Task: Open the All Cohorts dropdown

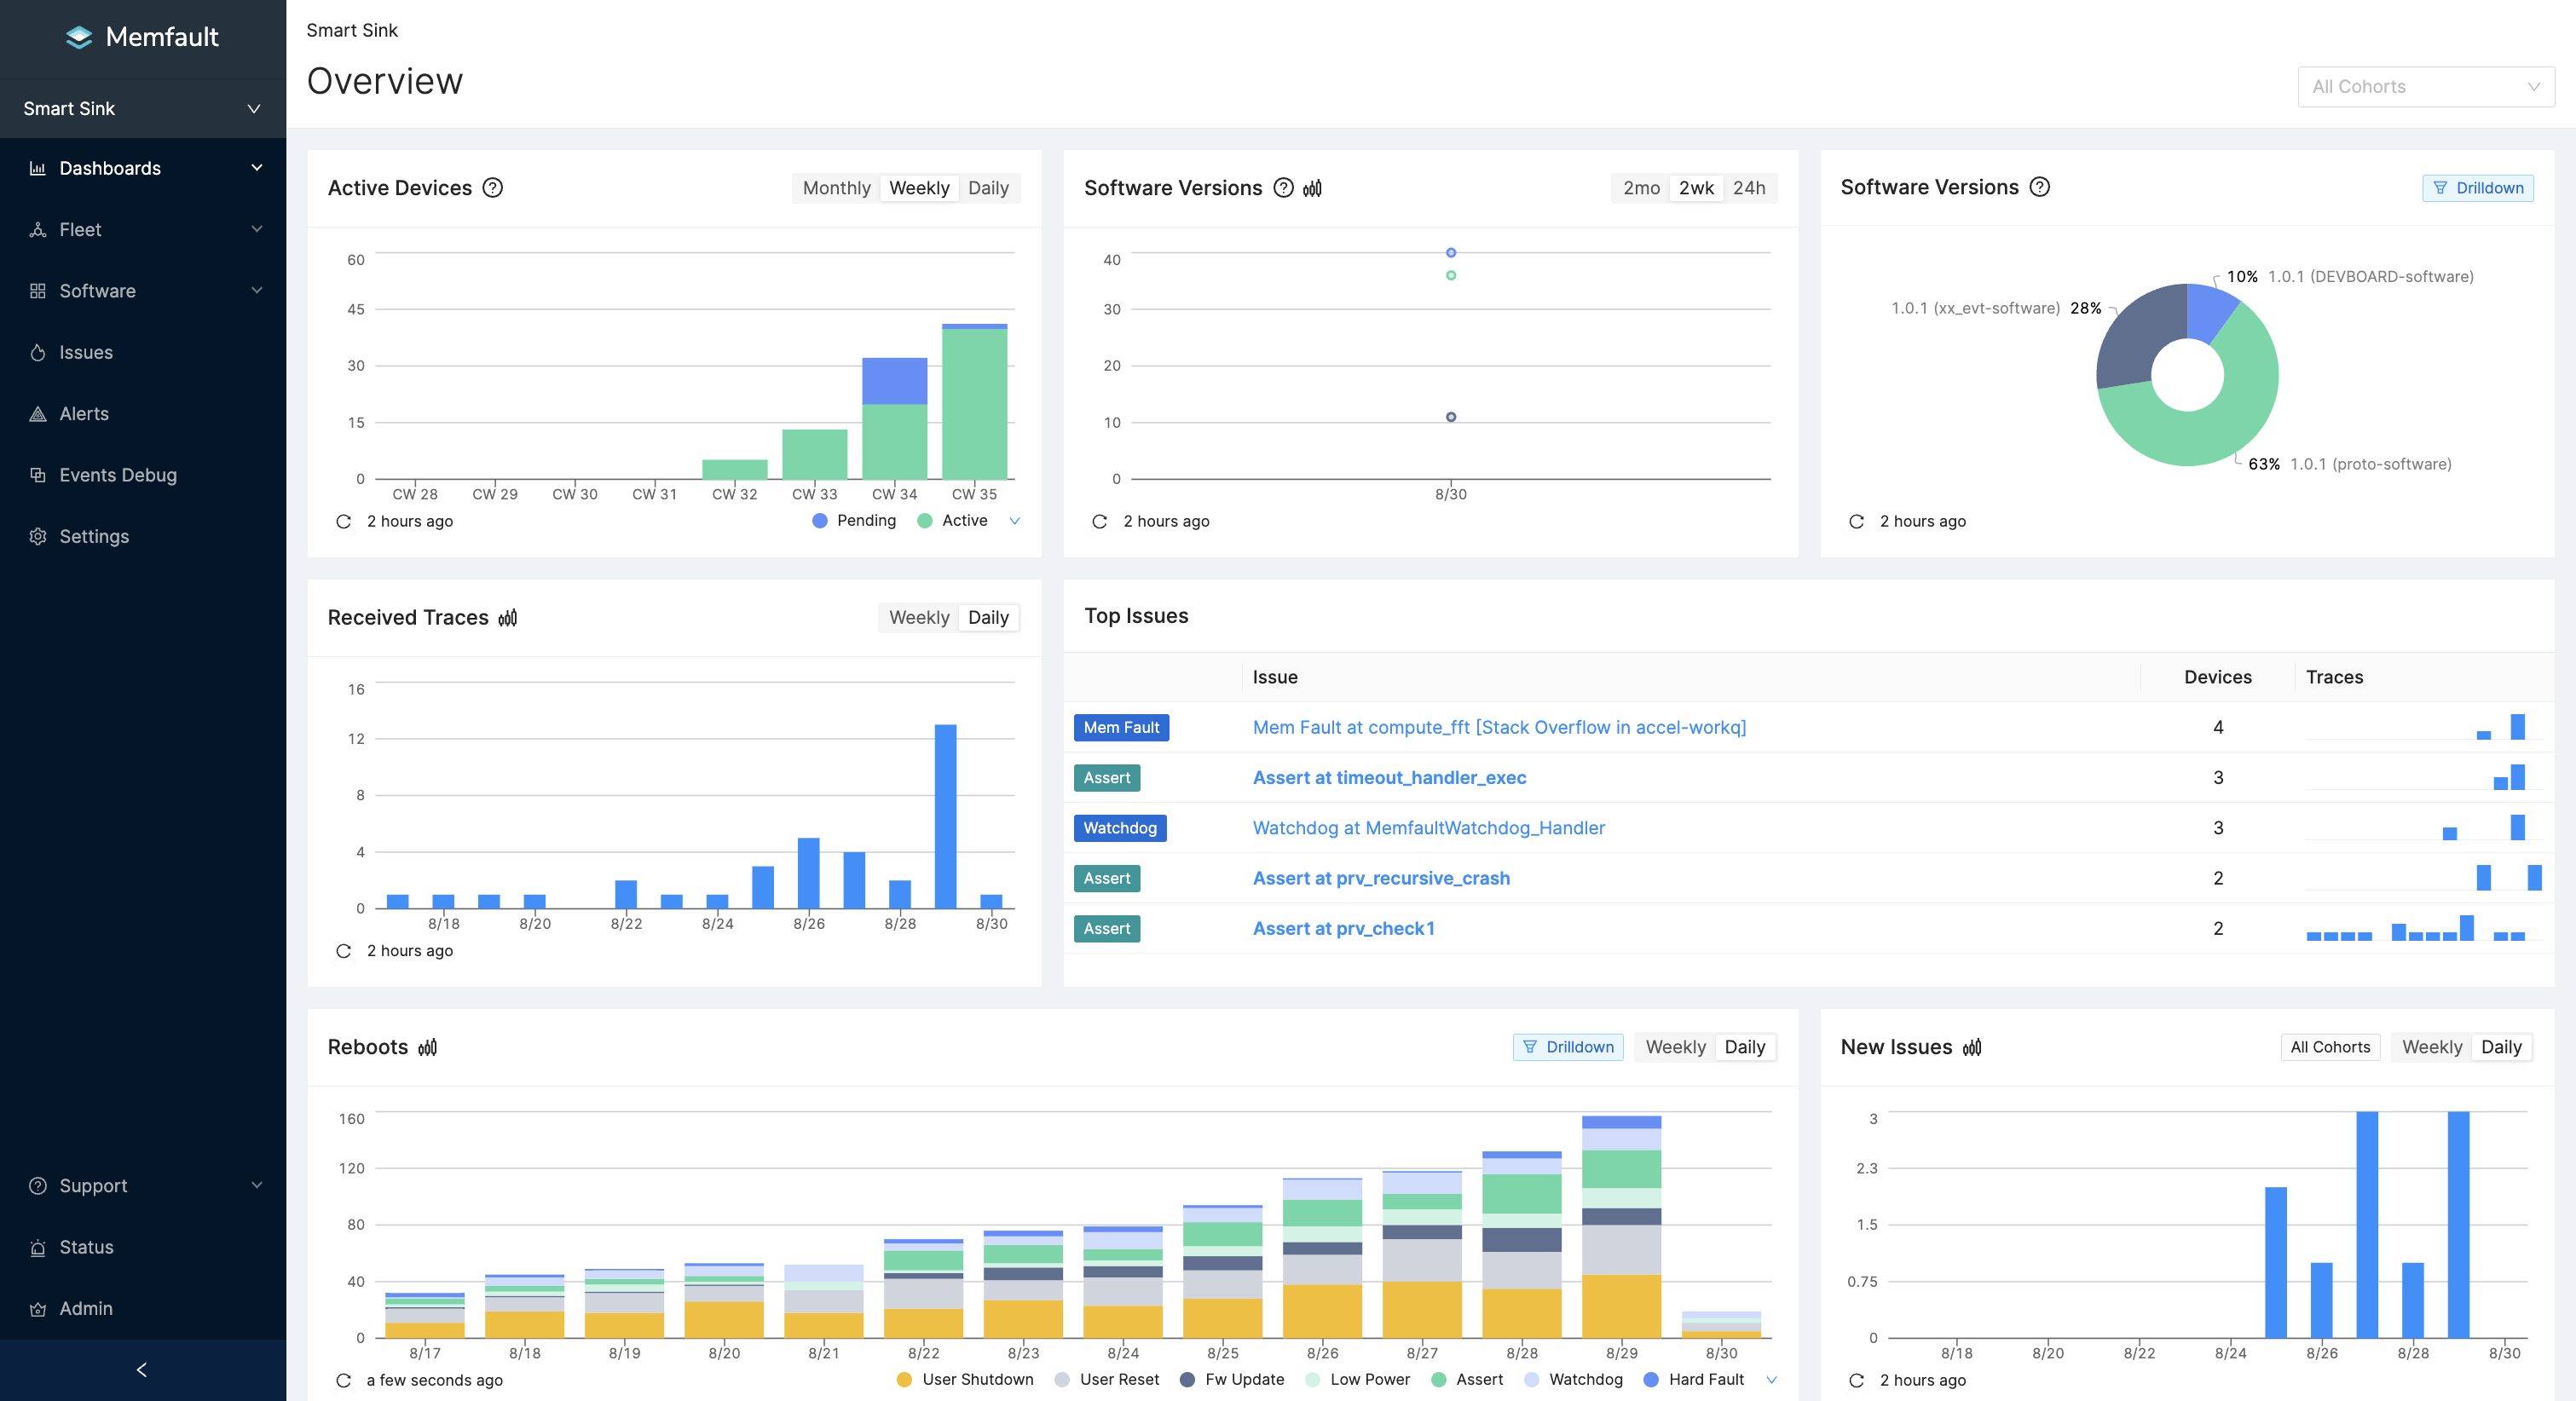Action: pos(2425,87)
